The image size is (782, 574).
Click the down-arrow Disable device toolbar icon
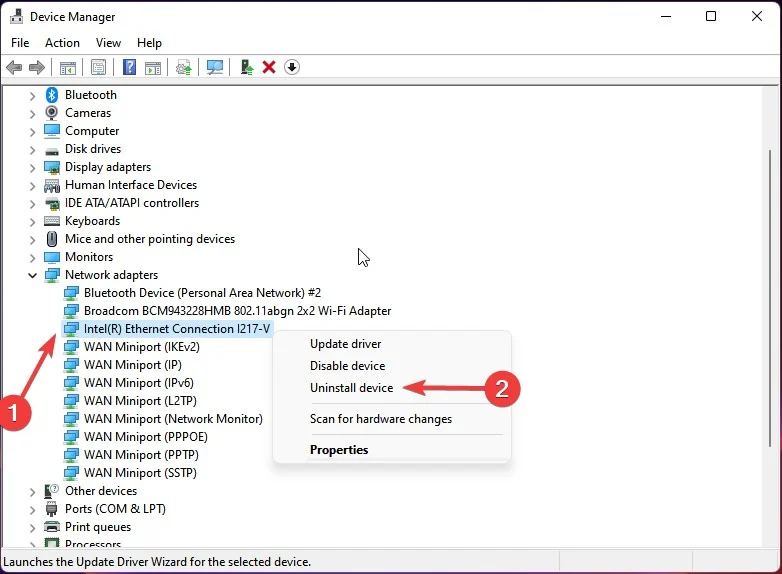tap(292, 67)
